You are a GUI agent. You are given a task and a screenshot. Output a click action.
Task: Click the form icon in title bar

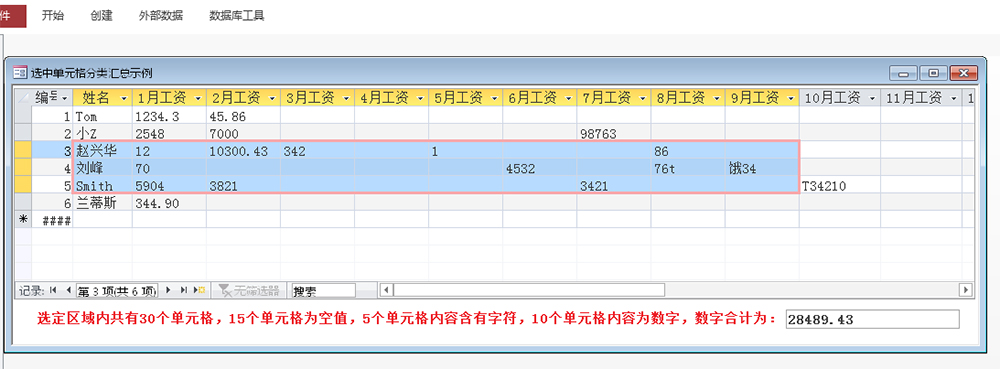20,73
